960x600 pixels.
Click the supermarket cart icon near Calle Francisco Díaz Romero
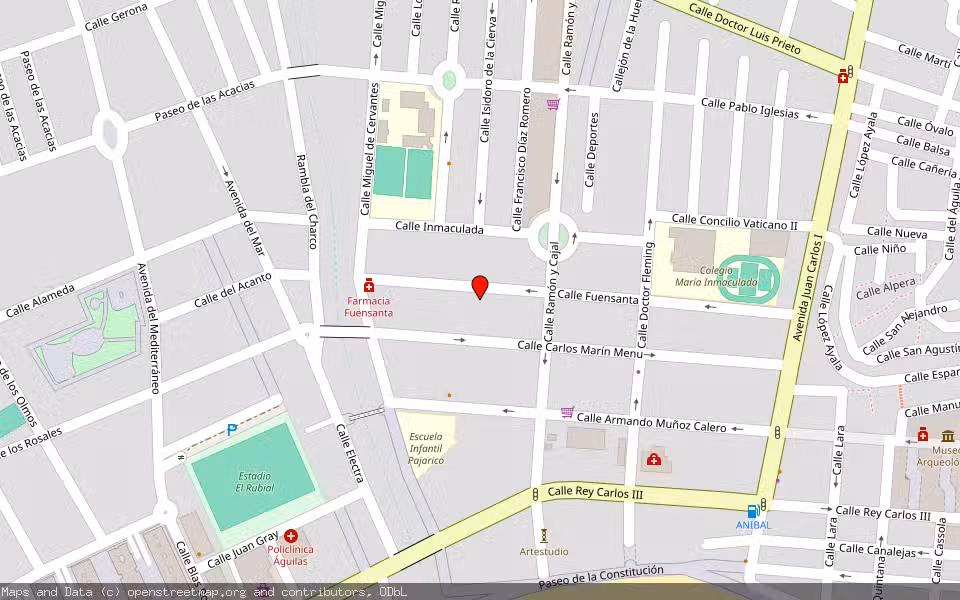553,104
